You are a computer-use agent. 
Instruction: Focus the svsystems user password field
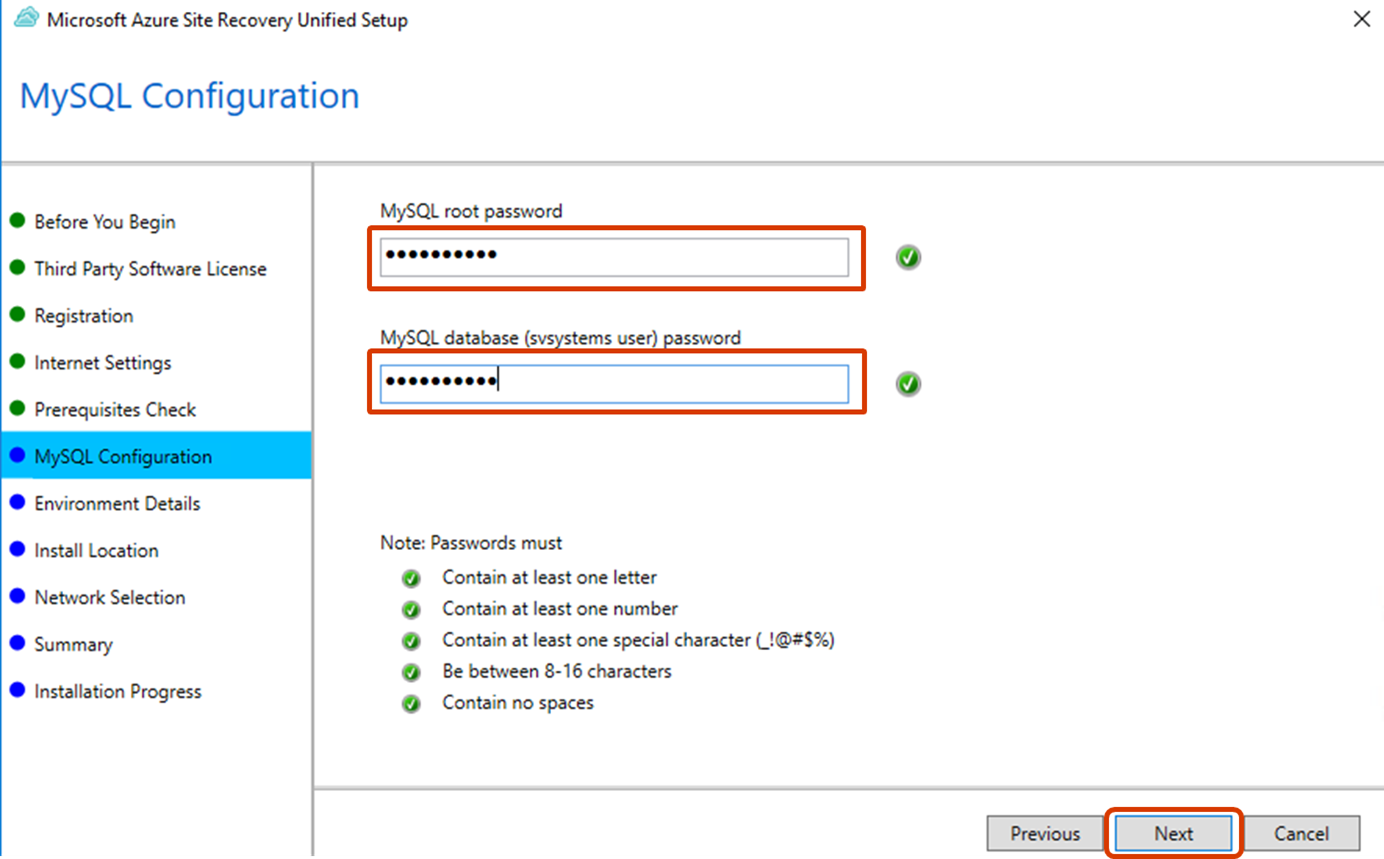[614, 384]
